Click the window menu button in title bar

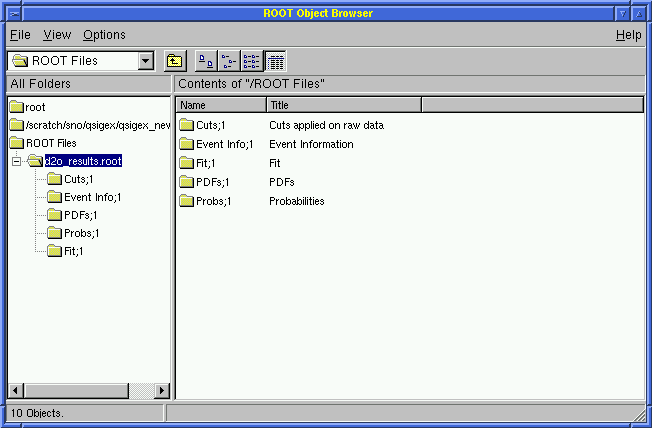click(x=14, y=14)
